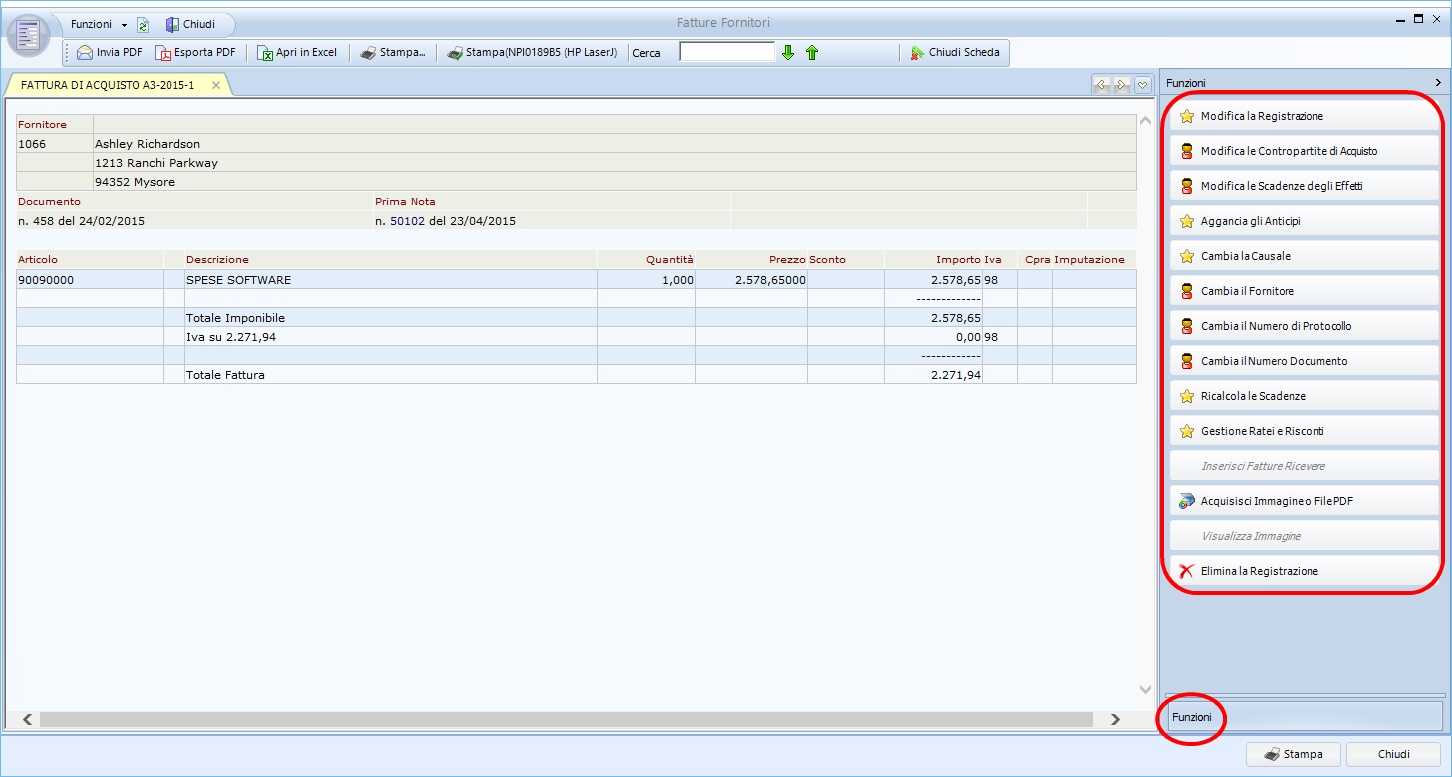This screenshot has width=1452, height=777.
Task: Select the FATTURA DI ACQUISTO A3-2015-1 tab
Action: [x=107, y=86]
